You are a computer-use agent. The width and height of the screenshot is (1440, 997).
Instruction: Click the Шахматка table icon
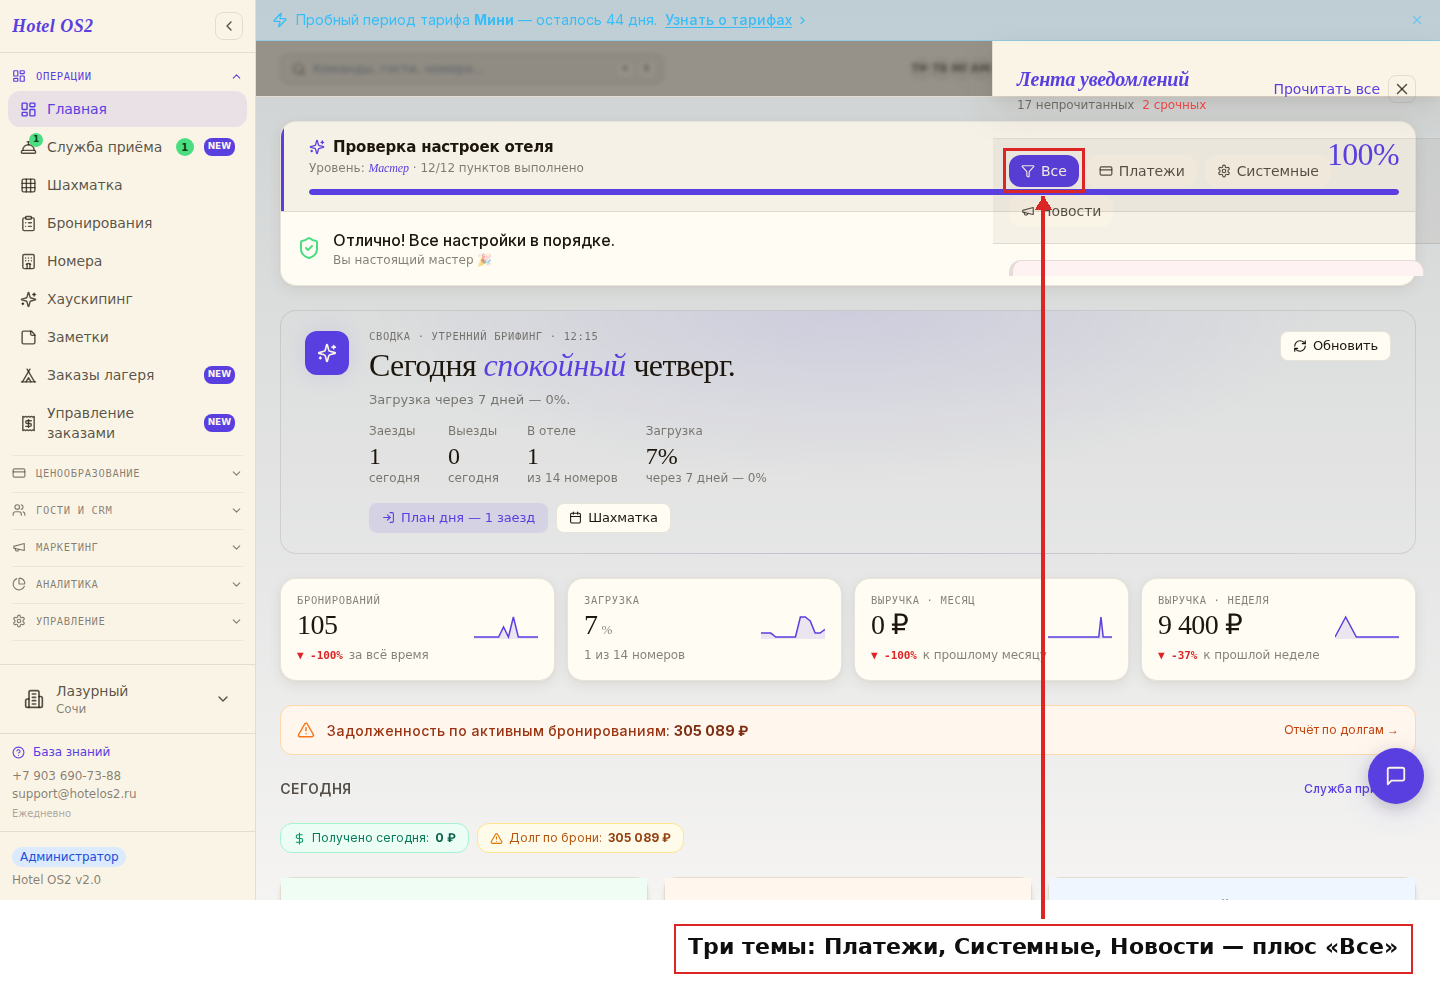coord(28,185)
